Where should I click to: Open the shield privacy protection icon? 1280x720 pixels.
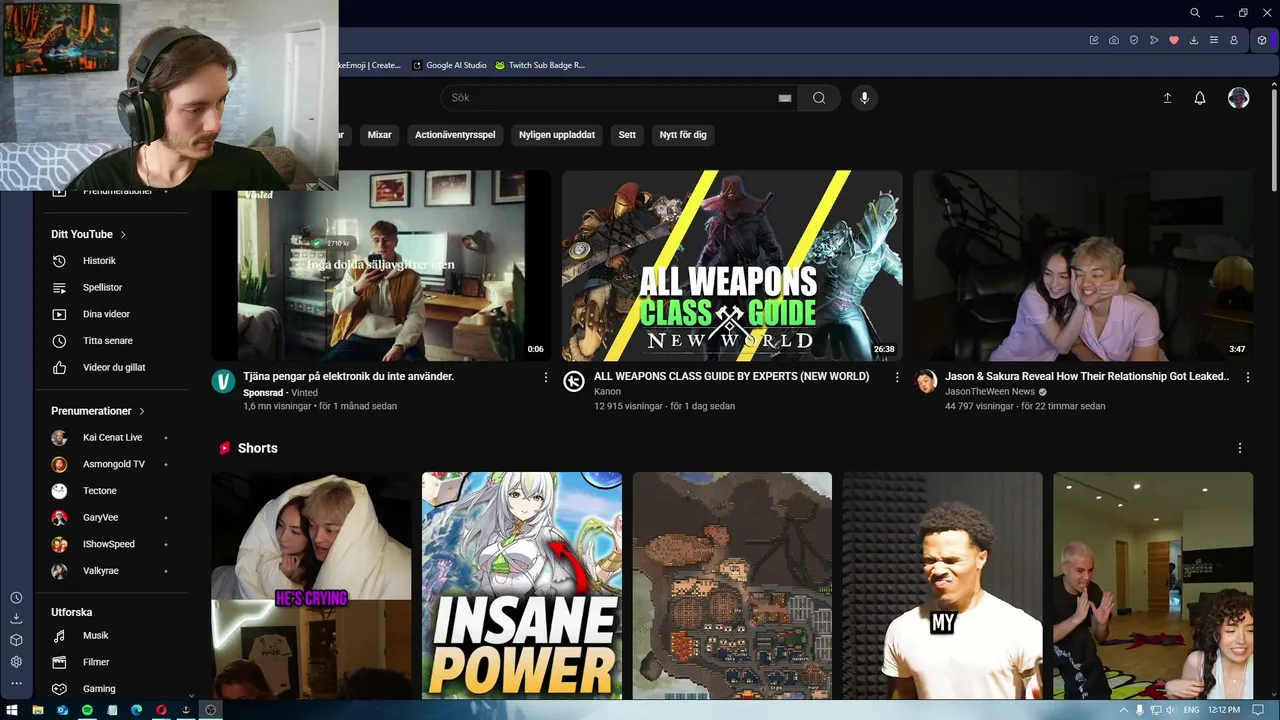click(1134, 40)
